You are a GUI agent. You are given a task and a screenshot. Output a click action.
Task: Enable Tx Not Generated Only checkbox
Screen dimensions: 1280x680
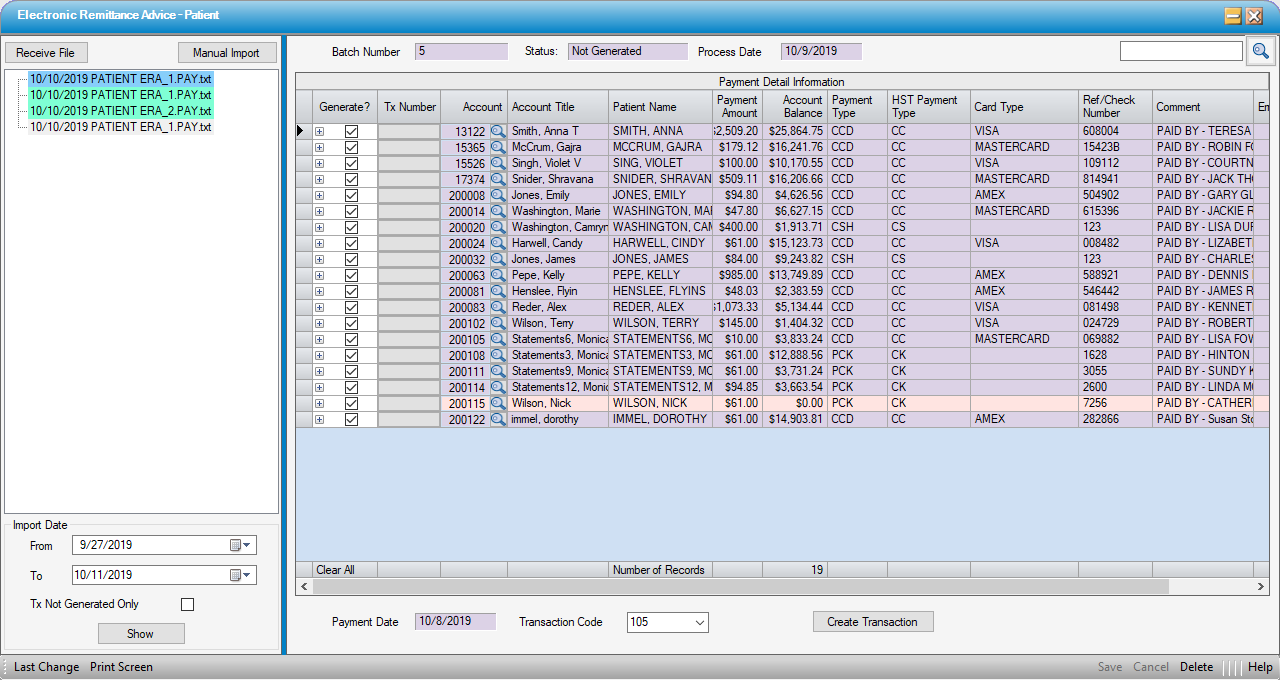tap(187, 605)
